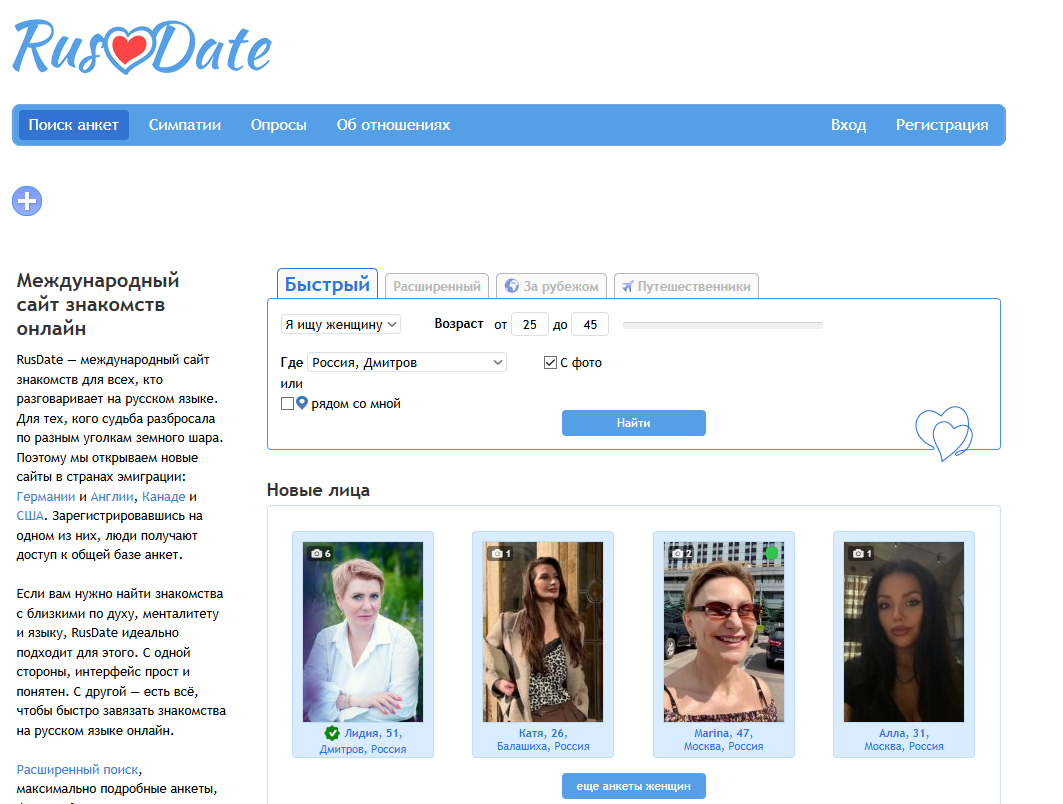Viewport: 1063px width, 804px height.
Task: Follow the Англии link
Action: click(x=112, y=496)
